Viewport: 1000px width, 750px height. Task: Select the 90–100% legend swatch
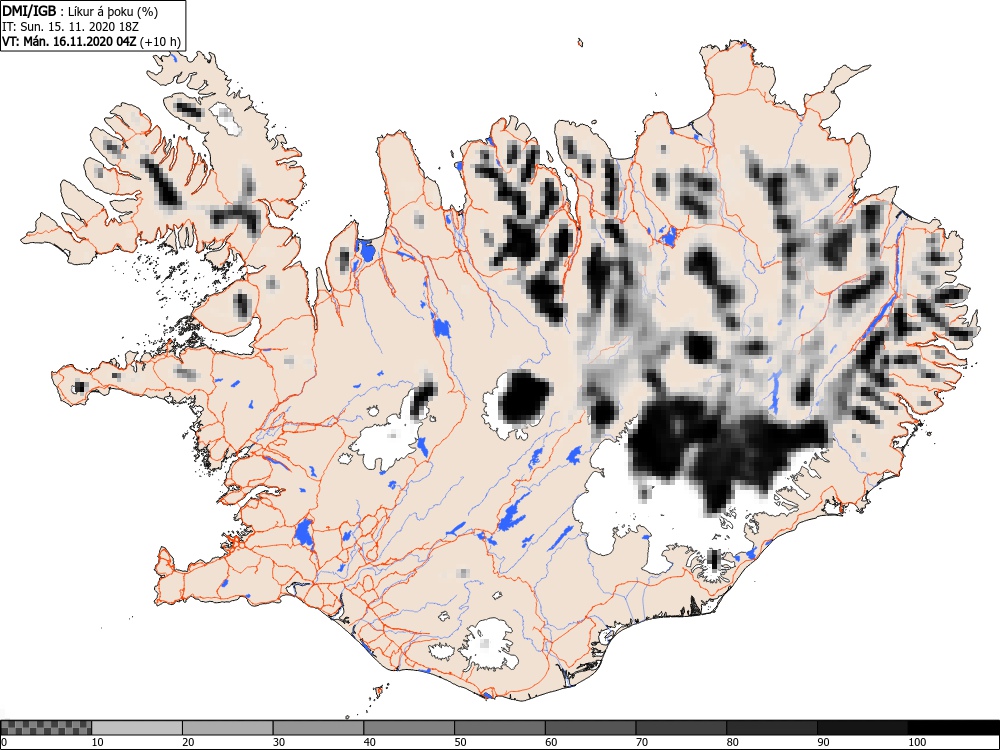pos(862,728)
